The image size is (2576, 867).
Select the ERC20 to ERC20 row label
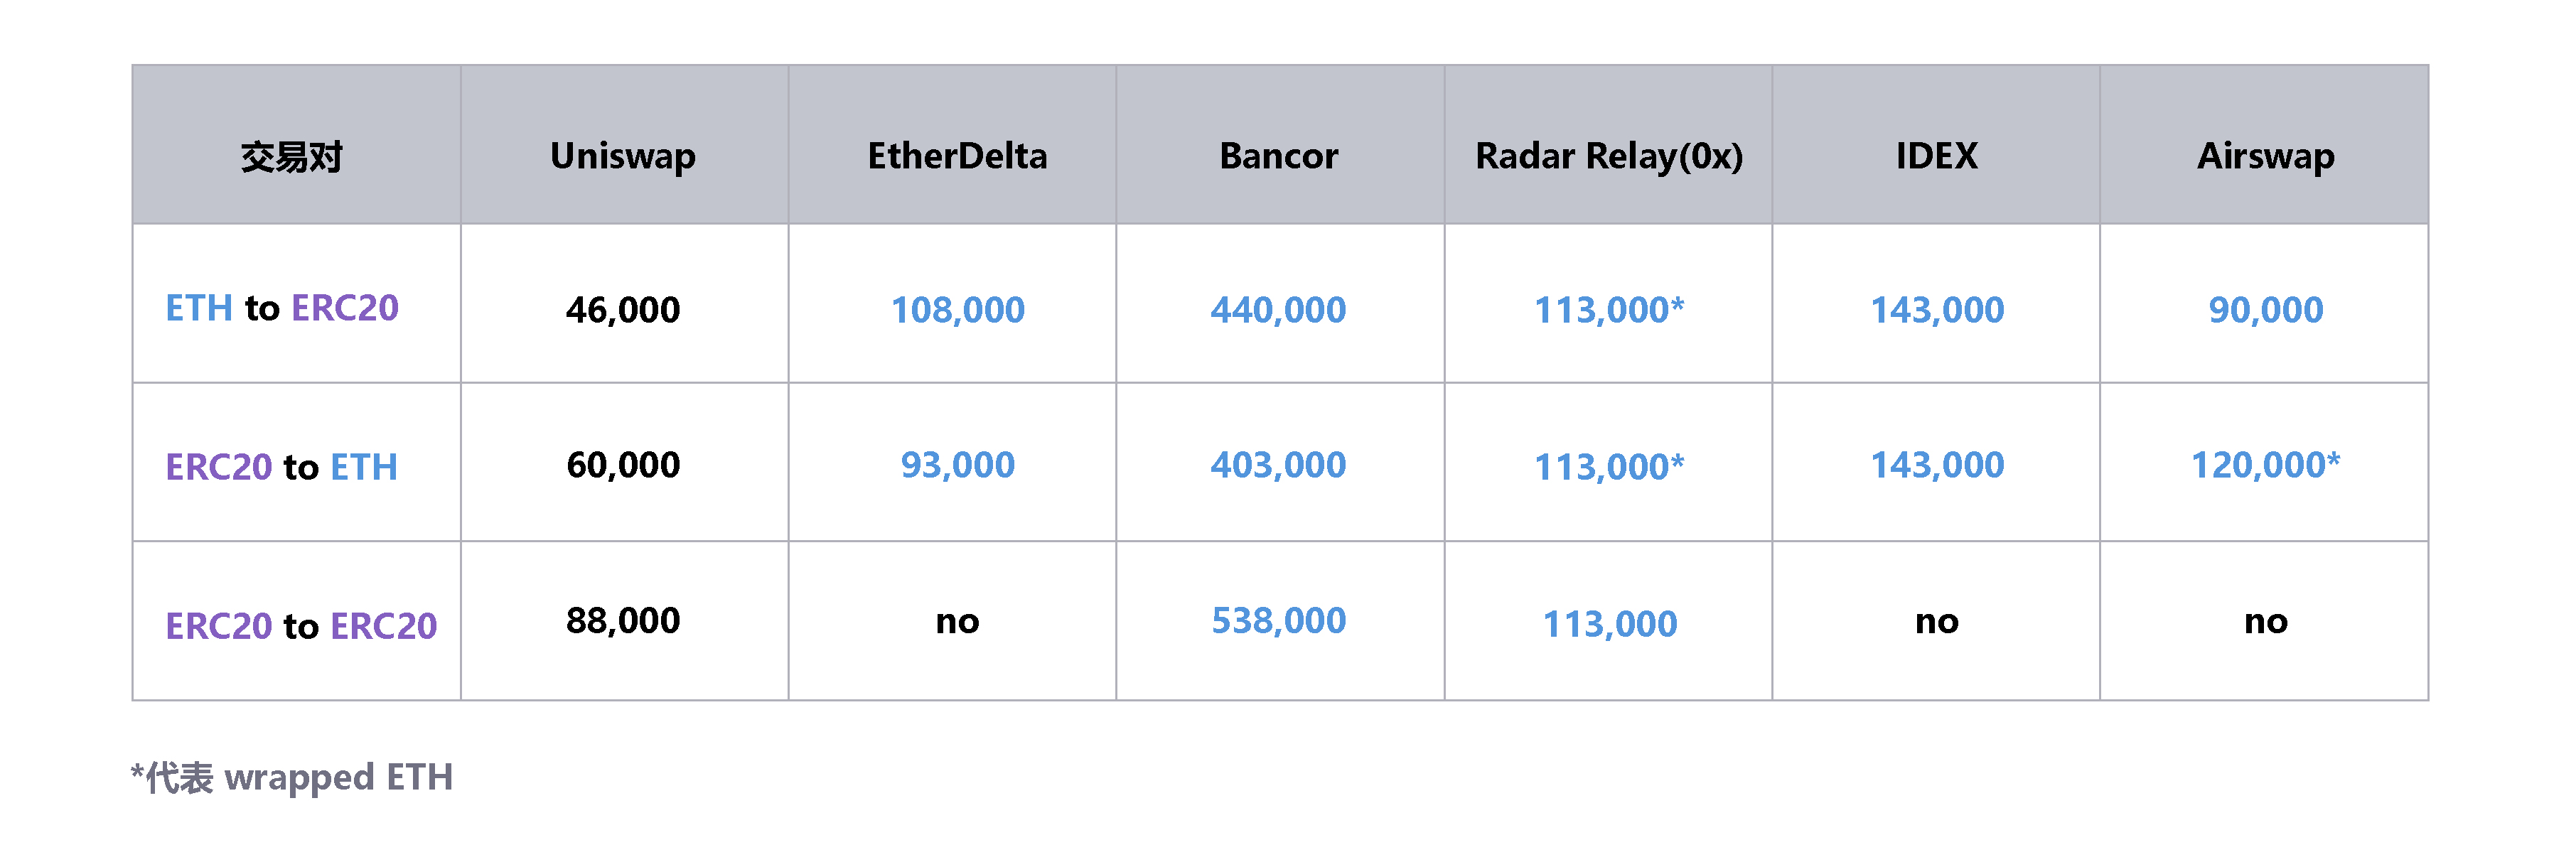point(301,626)
